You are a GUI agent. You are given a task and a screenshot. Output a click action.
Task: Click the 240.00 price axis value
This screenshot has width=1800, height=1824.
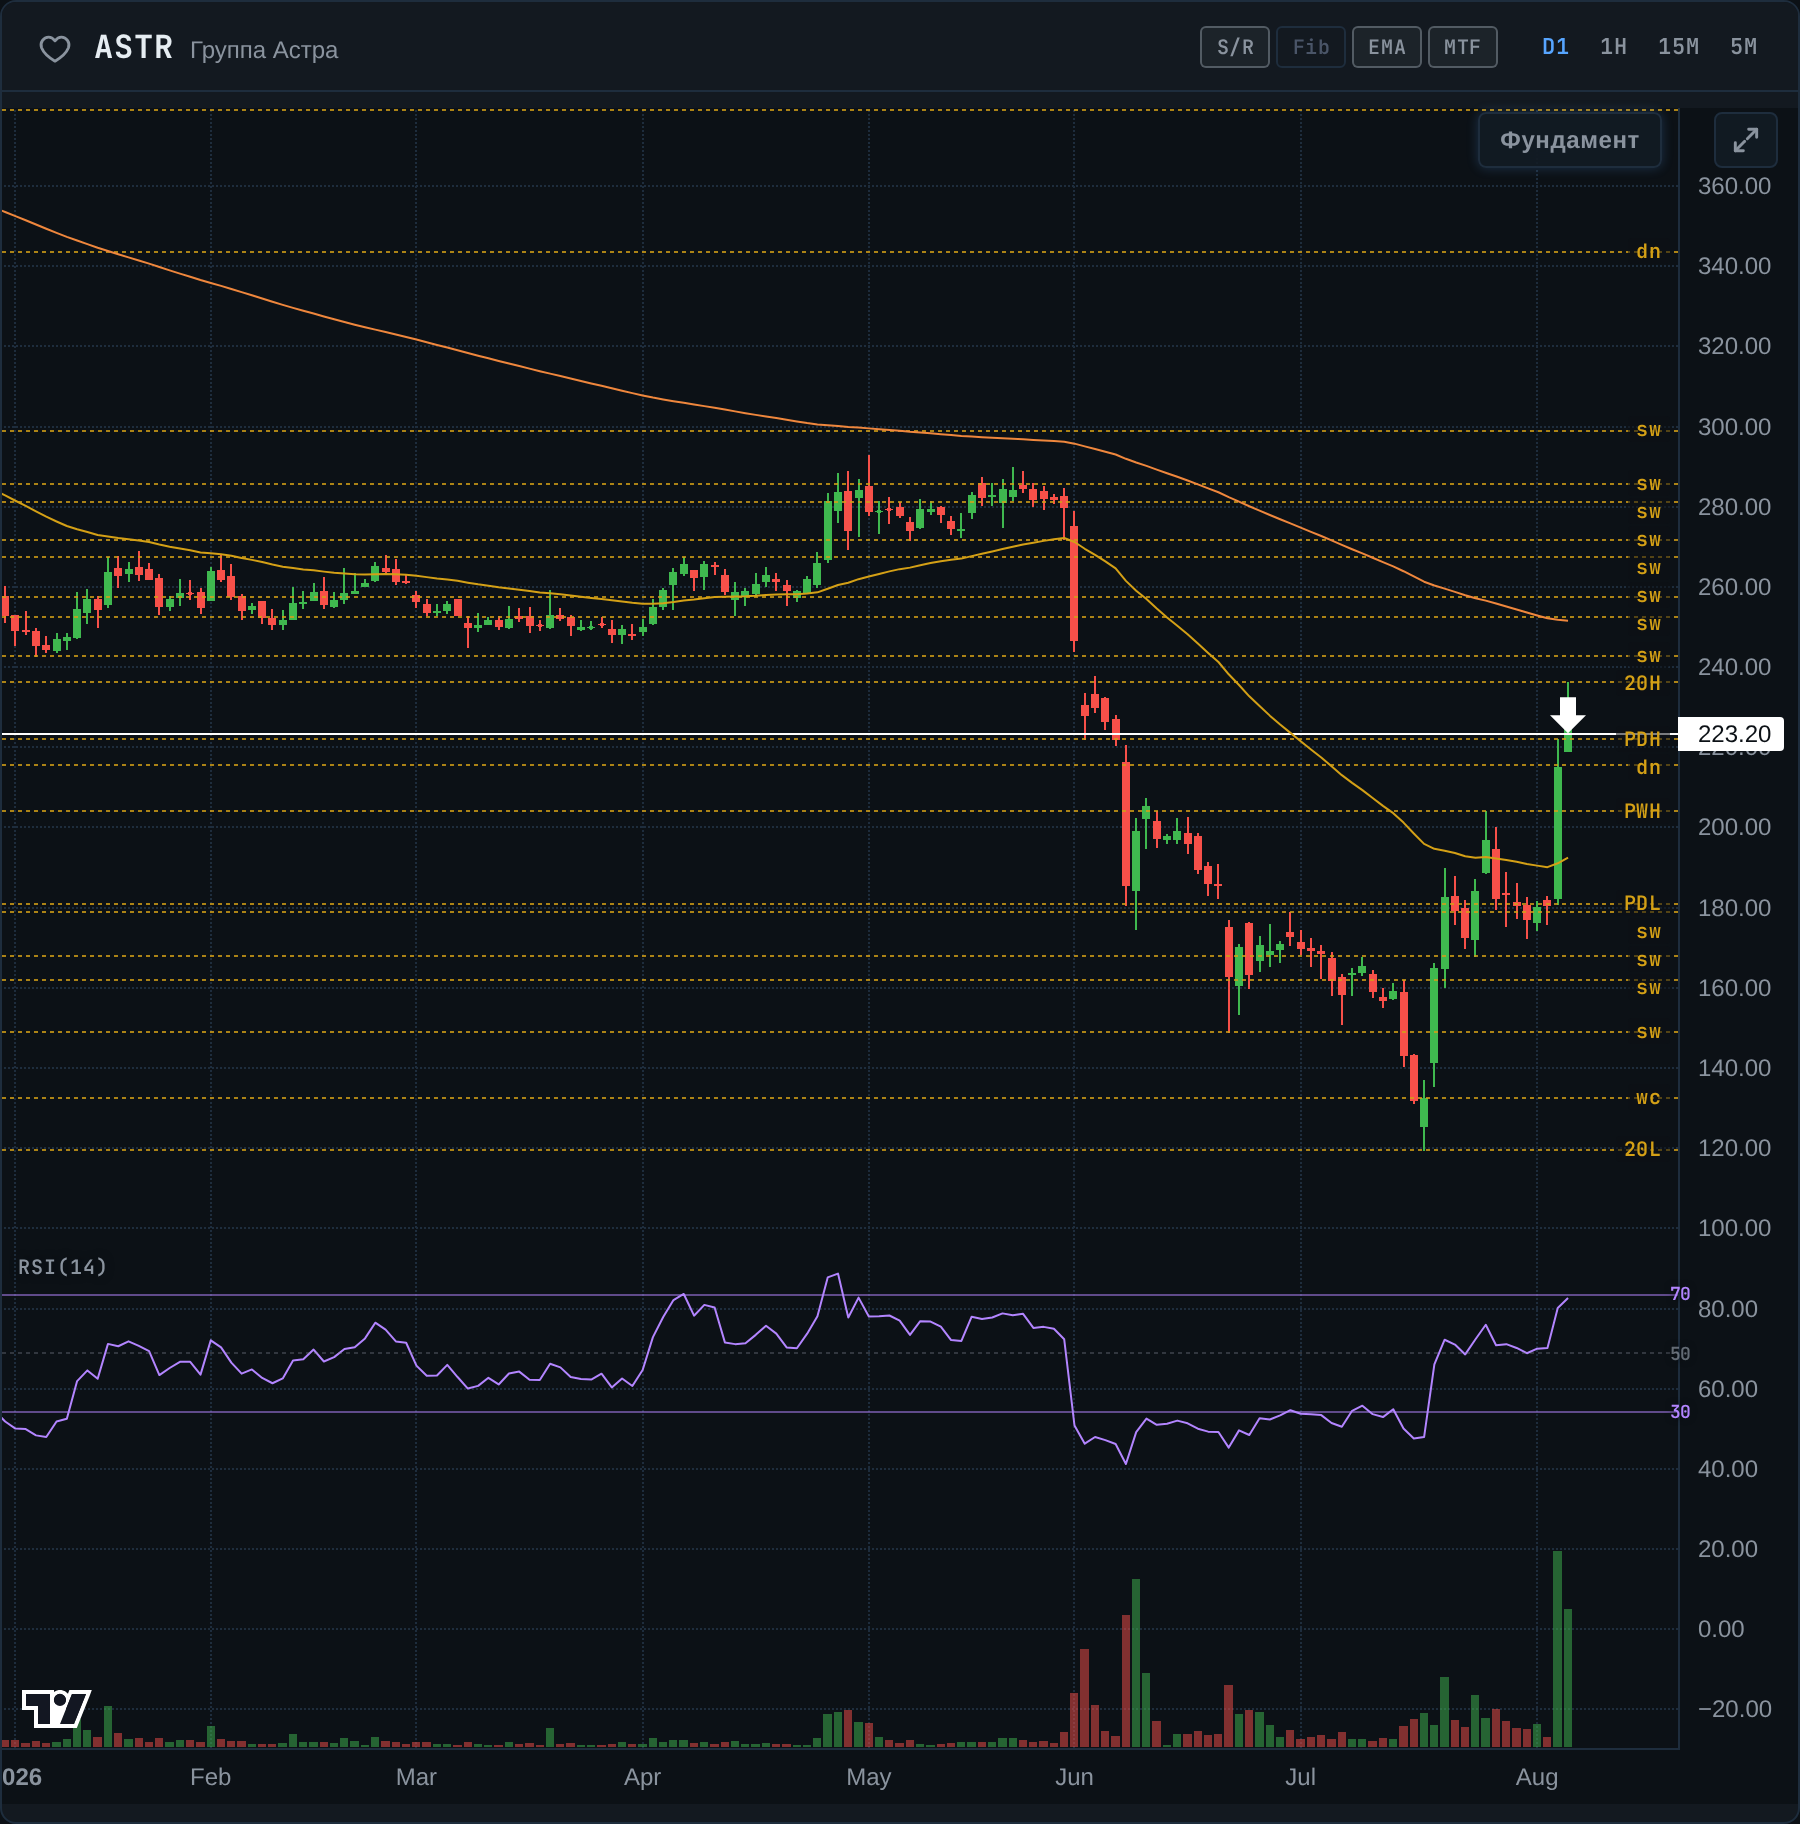coord(1734,667)
